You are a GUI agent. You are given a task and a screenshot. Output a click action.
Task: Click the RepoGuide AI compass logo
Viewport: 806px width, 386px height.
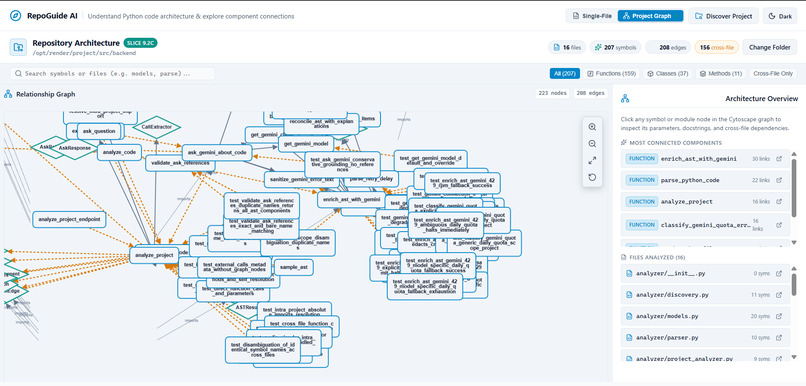click(x=15, y=16)
